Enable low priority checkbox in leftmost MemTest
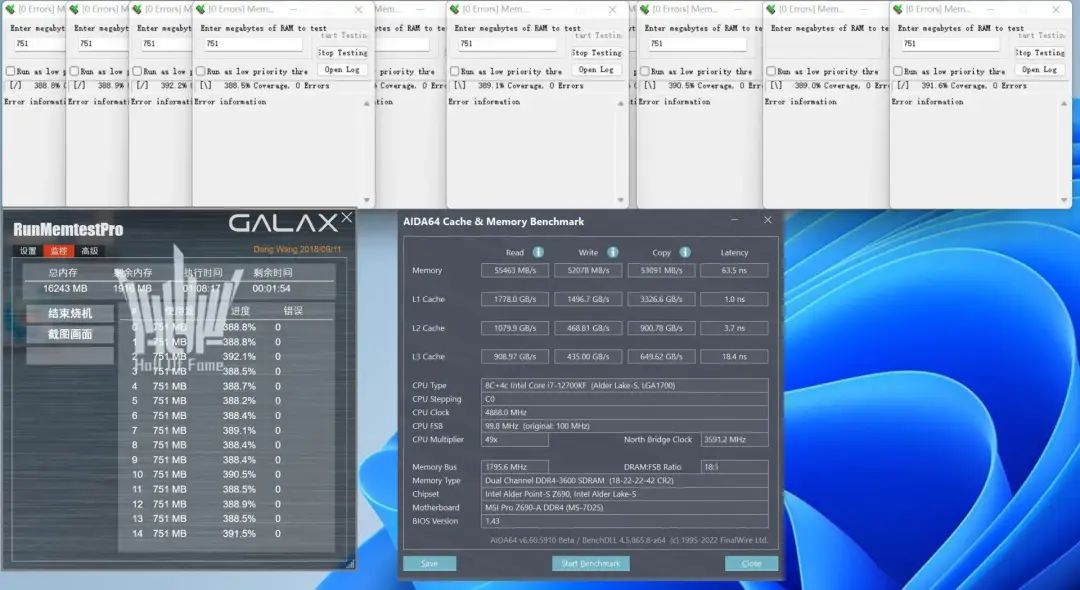 (11, 72)
